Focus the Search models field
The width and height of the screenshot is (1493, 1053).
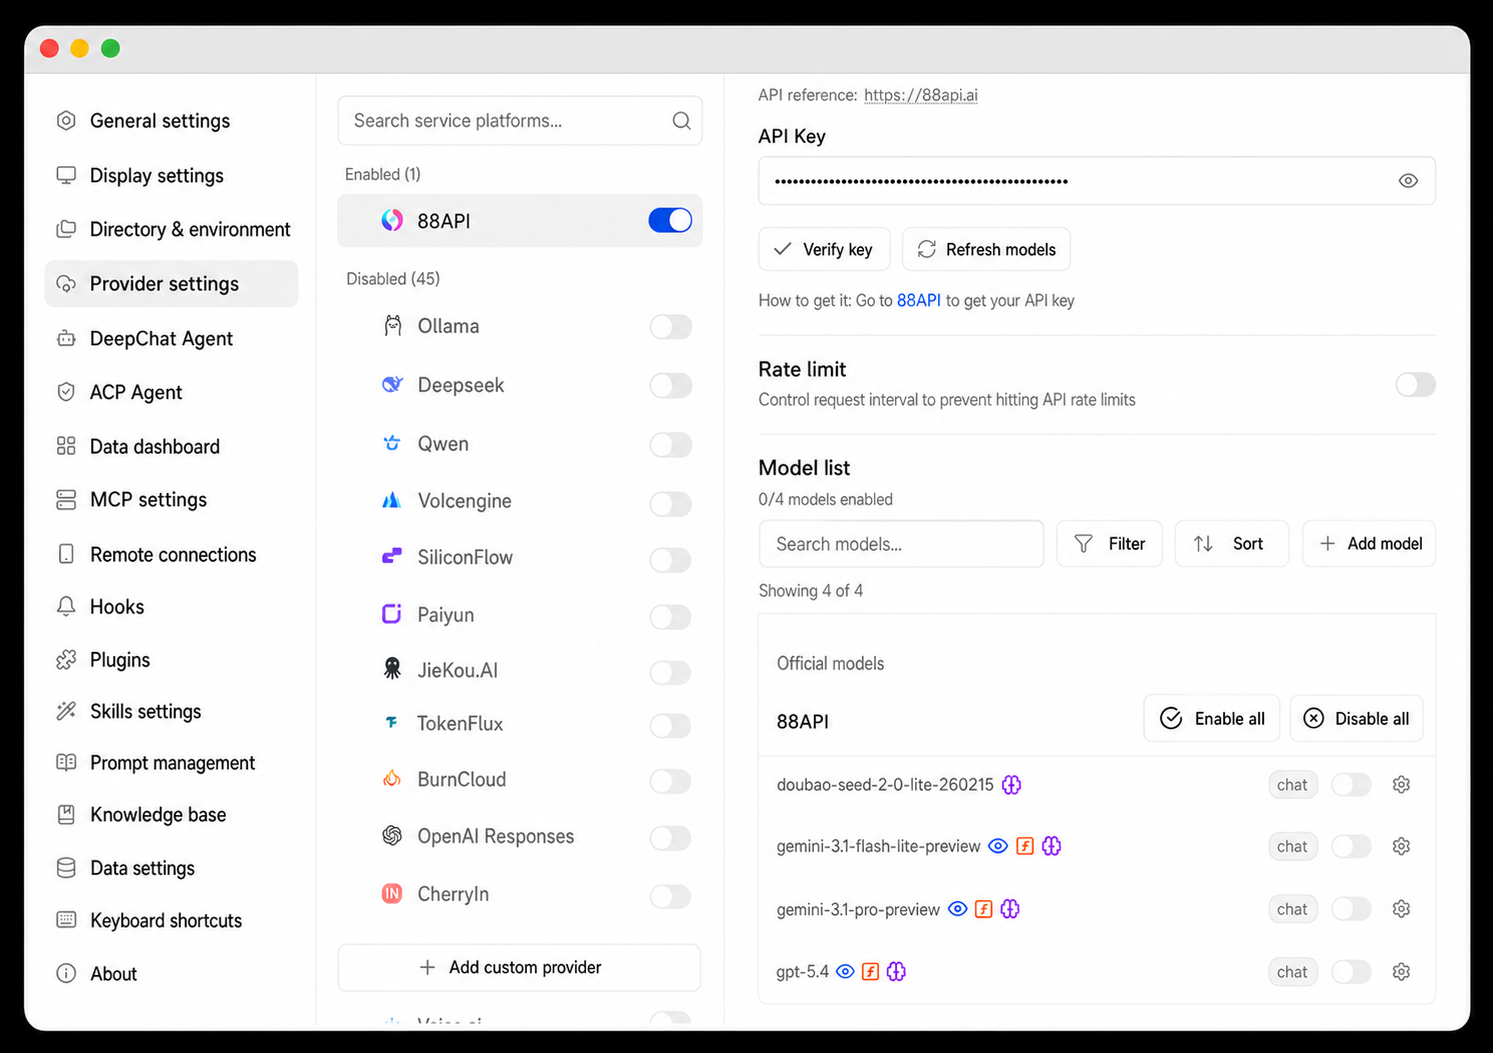click(x=901, y=544)
